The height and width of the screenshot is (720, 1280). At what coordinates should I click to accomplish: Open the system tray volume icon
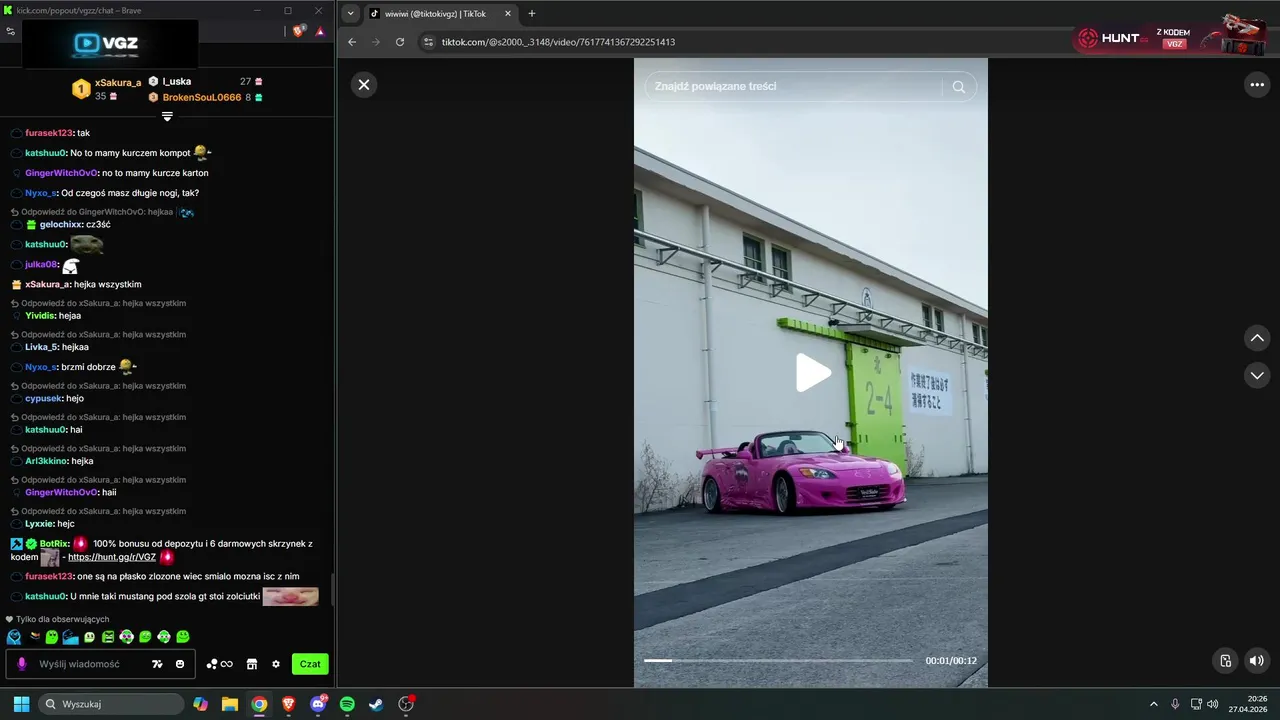click(1213, 704)
